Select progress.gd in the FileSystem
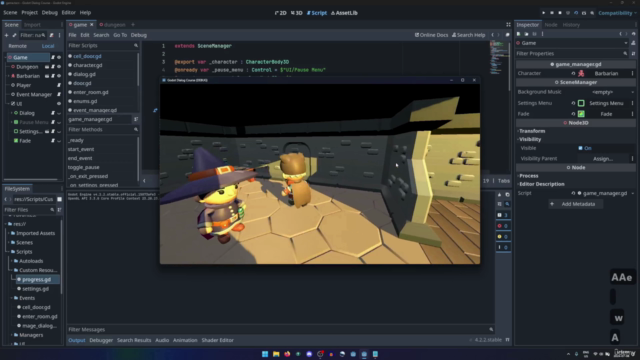The image size is (640, 360). pyautogui.click(x=36, y=280)
